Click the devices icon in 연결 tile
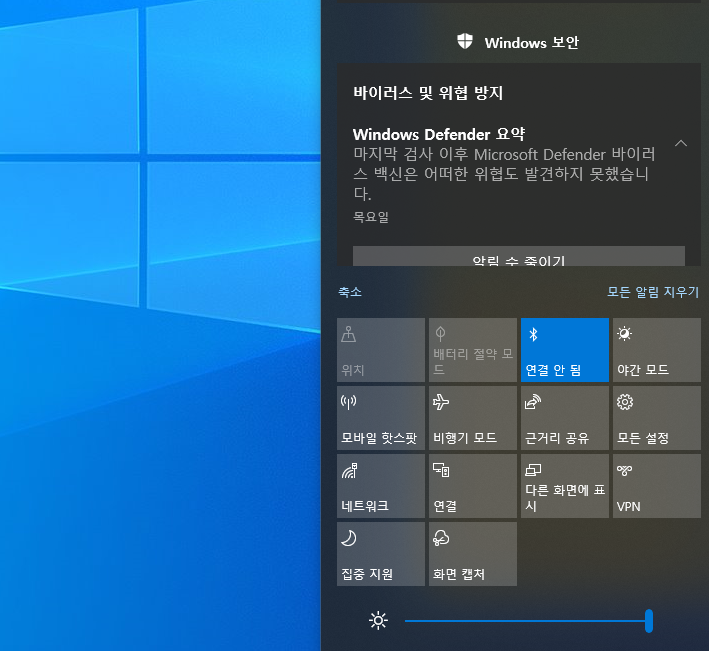The height and width of the screenshot is (651, 709). 441,470
